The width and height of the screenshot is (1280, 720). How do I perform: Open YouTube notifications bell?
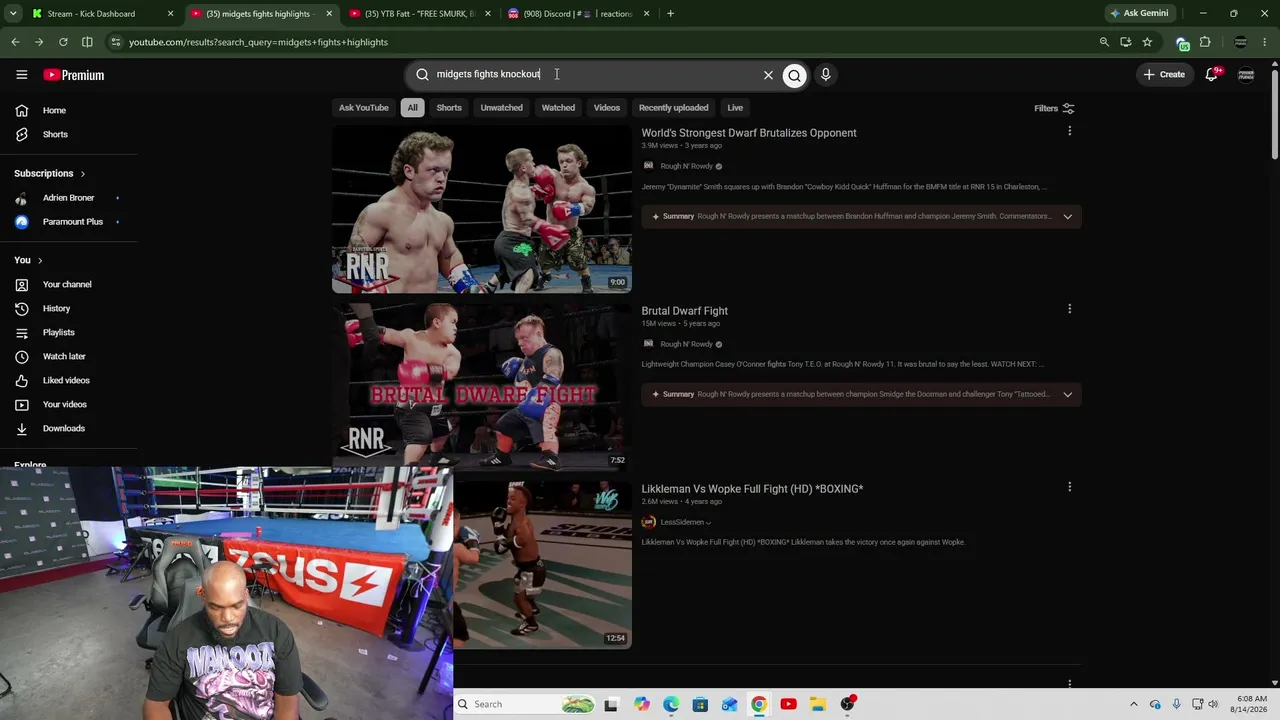1212,75
